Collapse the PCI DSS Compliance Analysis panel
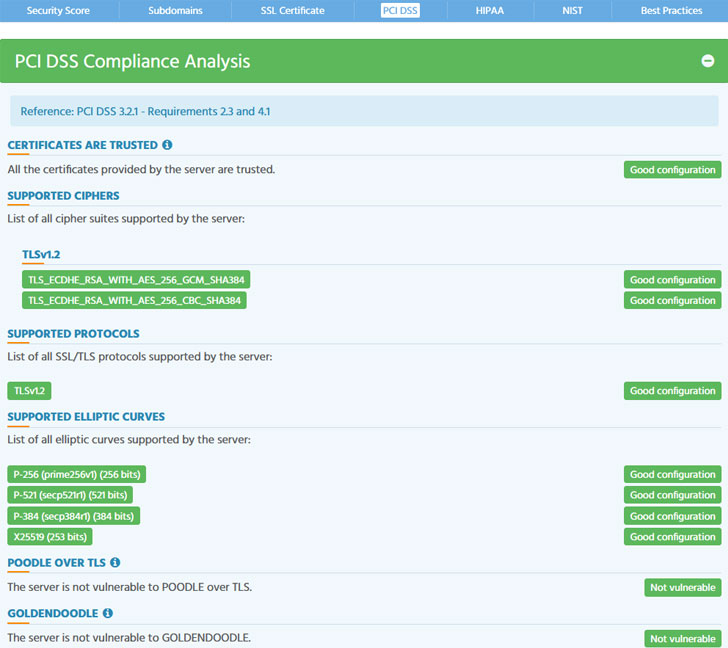The width and height of the screenshot is (728, 648). (707, 61)
